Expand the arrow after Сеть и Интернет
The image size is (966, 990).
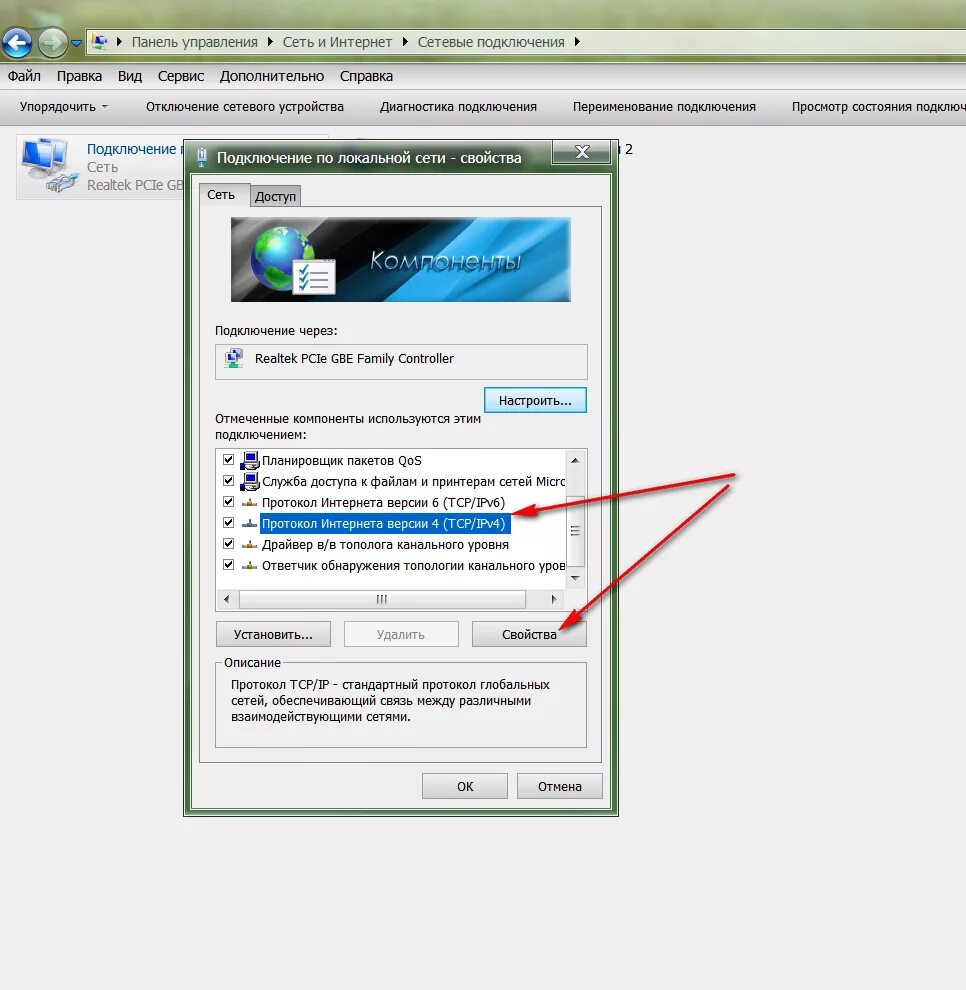coord(405,42)
